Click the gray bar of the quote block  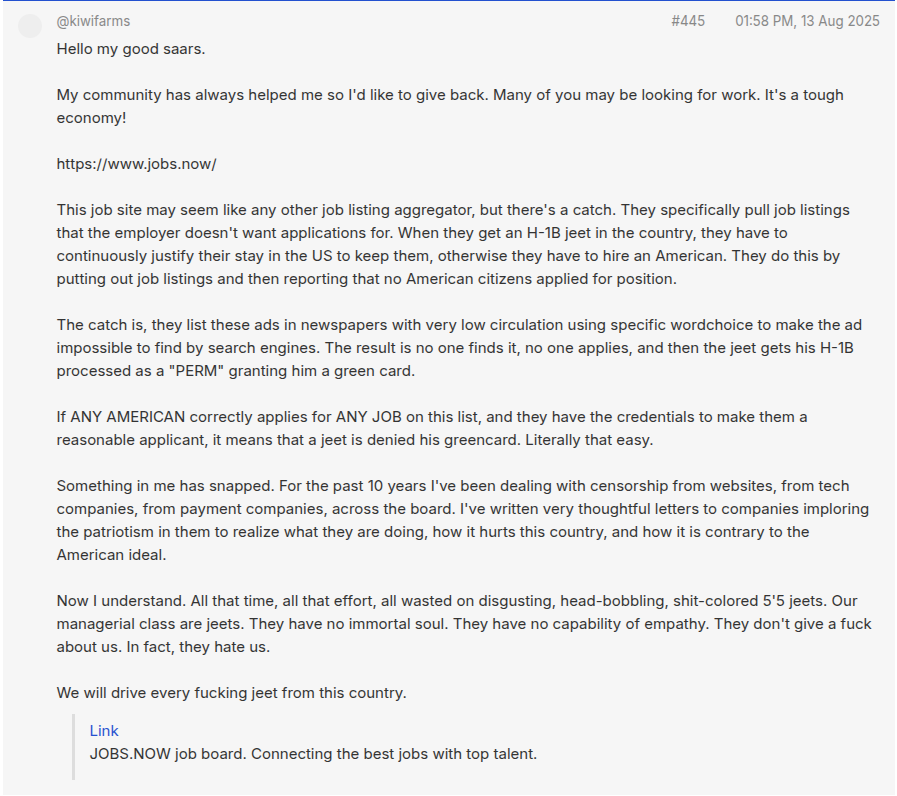[x=73, y=746]
